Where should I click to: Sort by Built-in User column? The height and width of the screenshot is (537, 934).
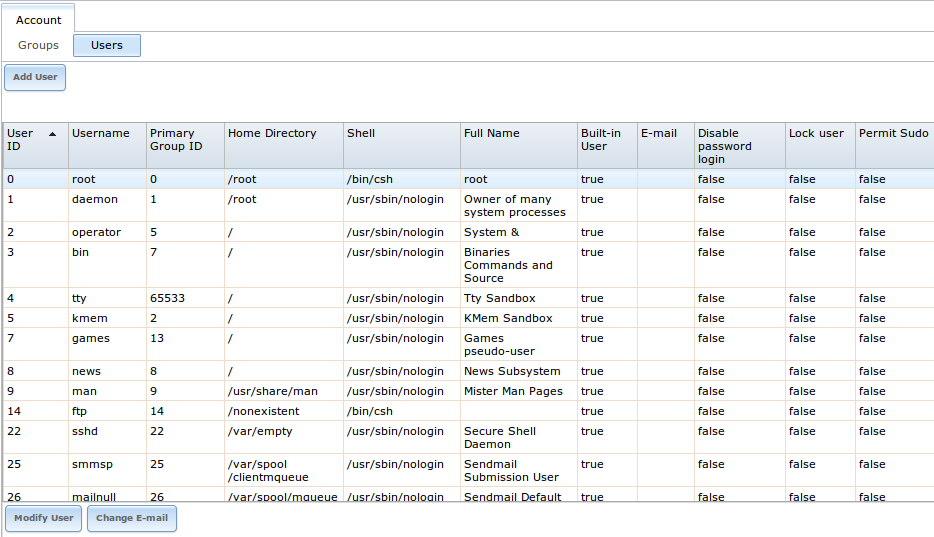[x=601, y=140]
